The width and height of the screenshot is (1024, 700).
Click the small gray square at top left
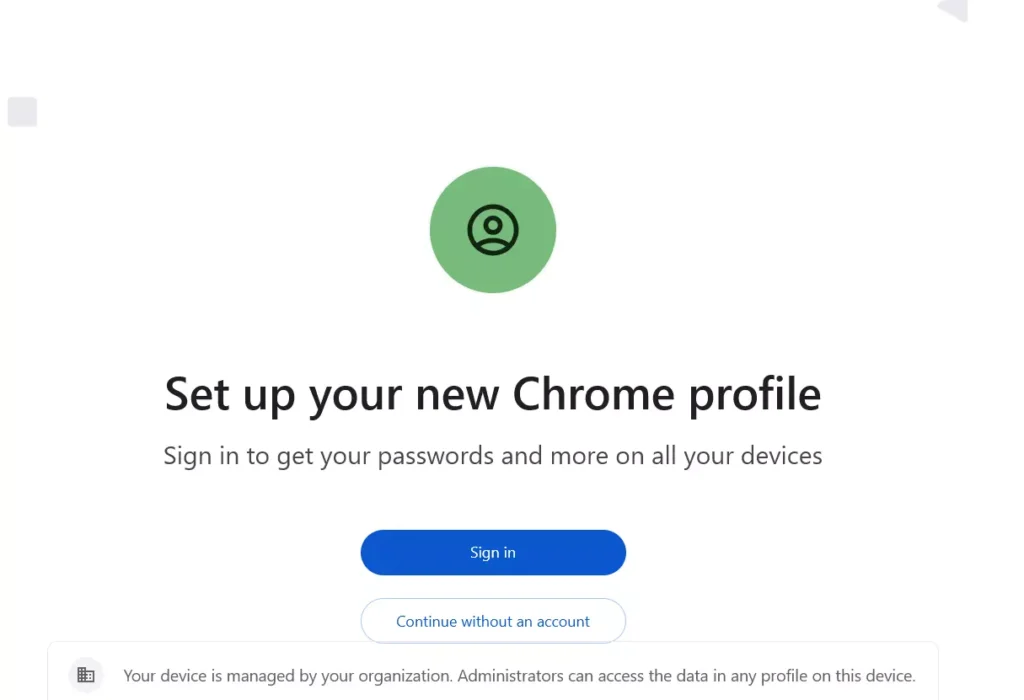[22, 112]
